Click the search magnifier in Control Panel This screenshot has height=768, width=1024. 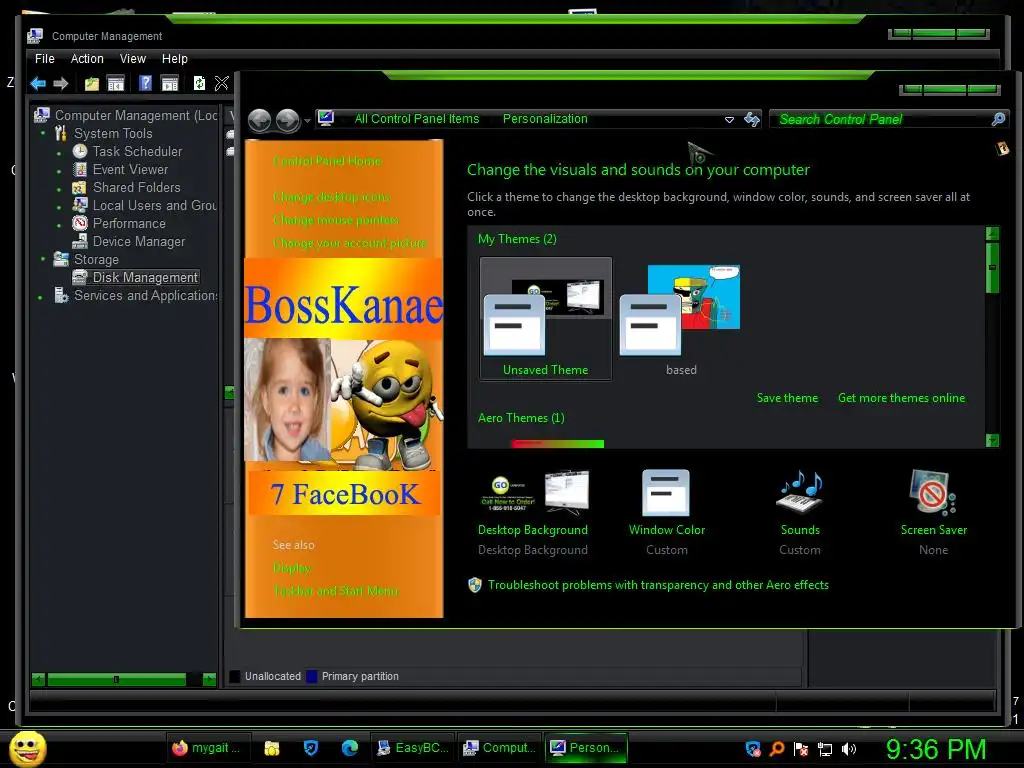pyautogui.click(x=998, y=119)
